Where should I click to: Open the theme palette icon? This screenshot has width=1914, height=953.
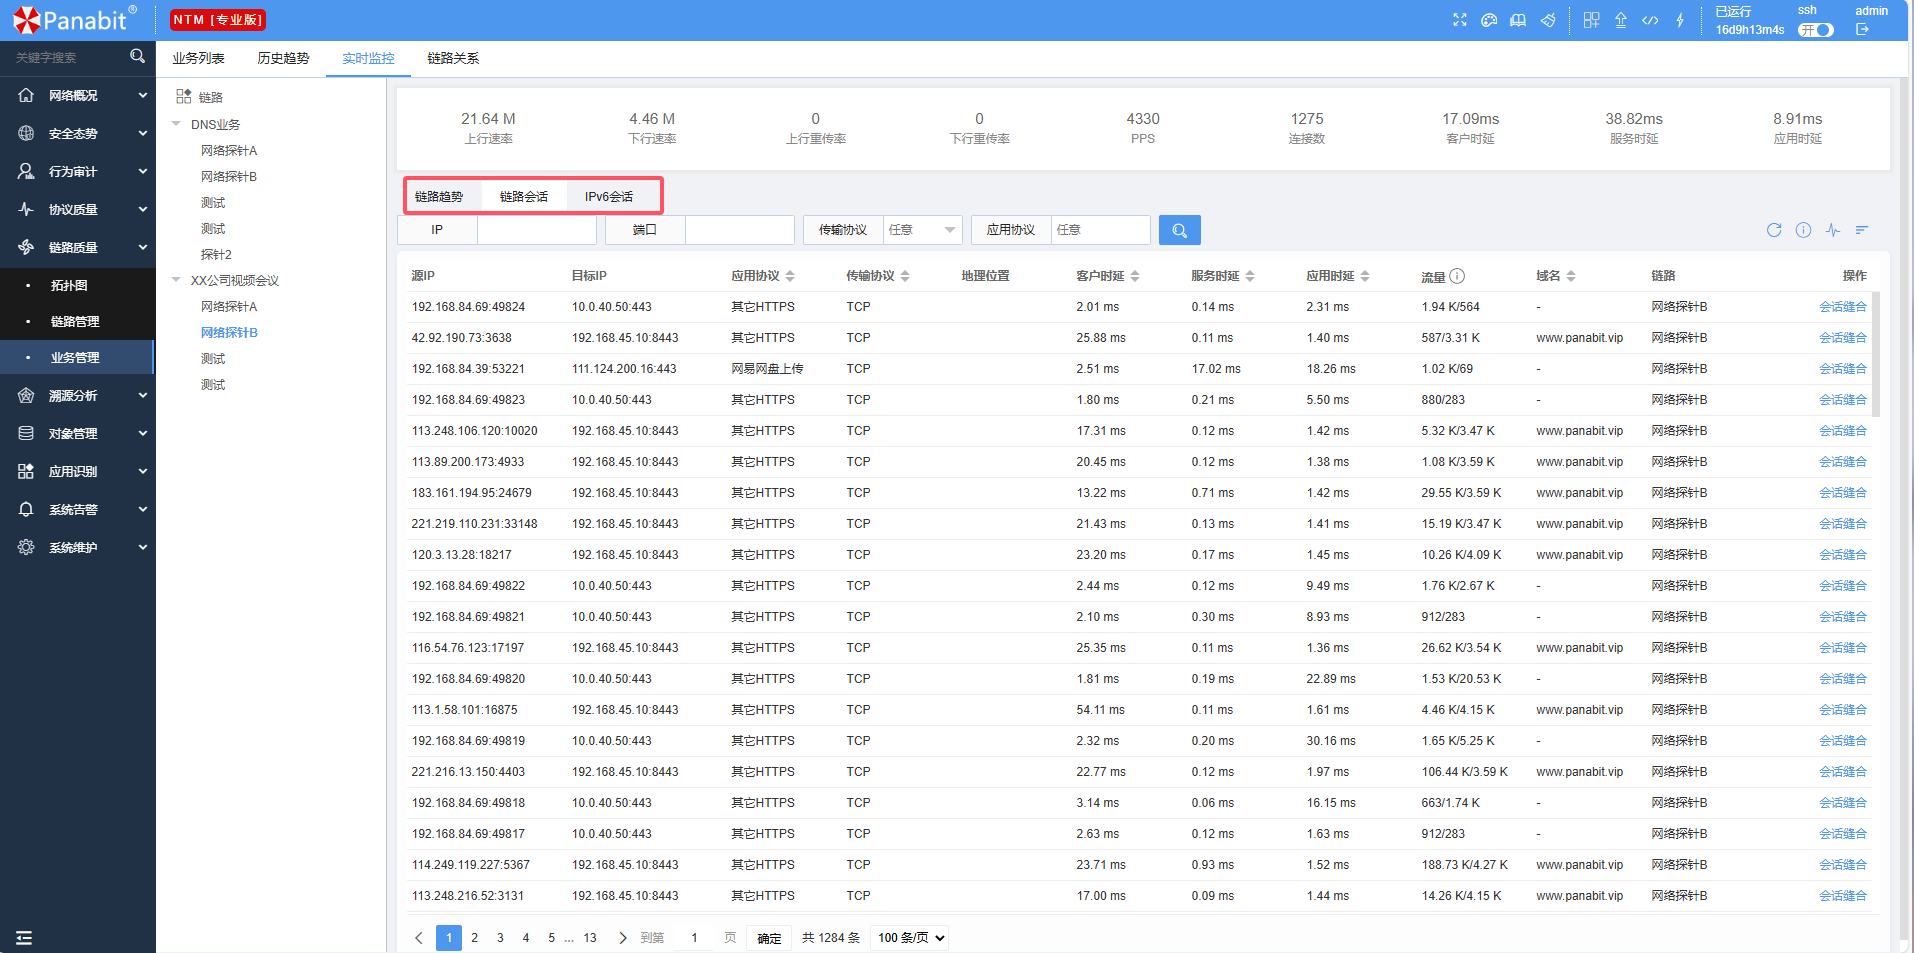[x=1489, y=20]
